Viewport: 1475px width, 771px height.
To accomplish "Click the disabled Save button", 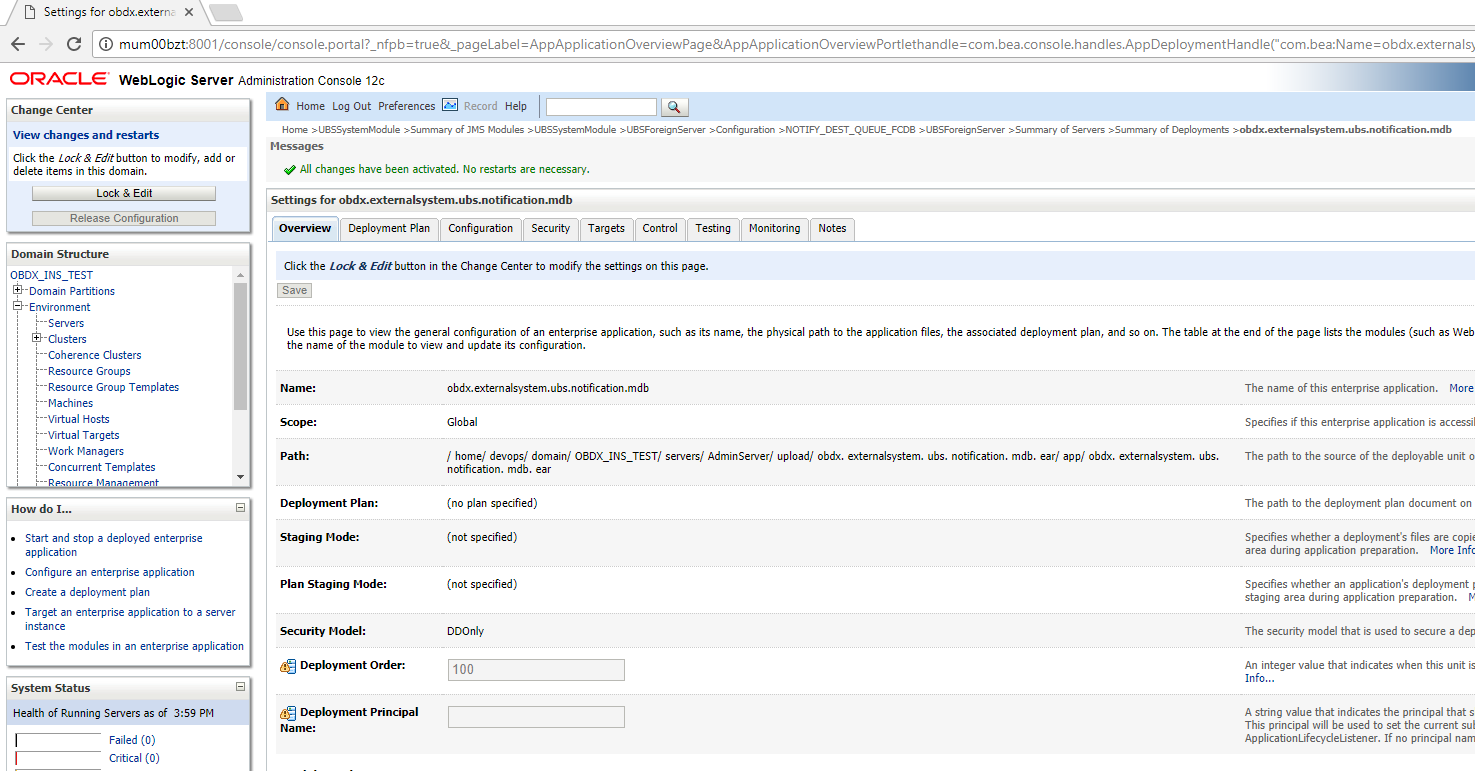I will 295,290.
